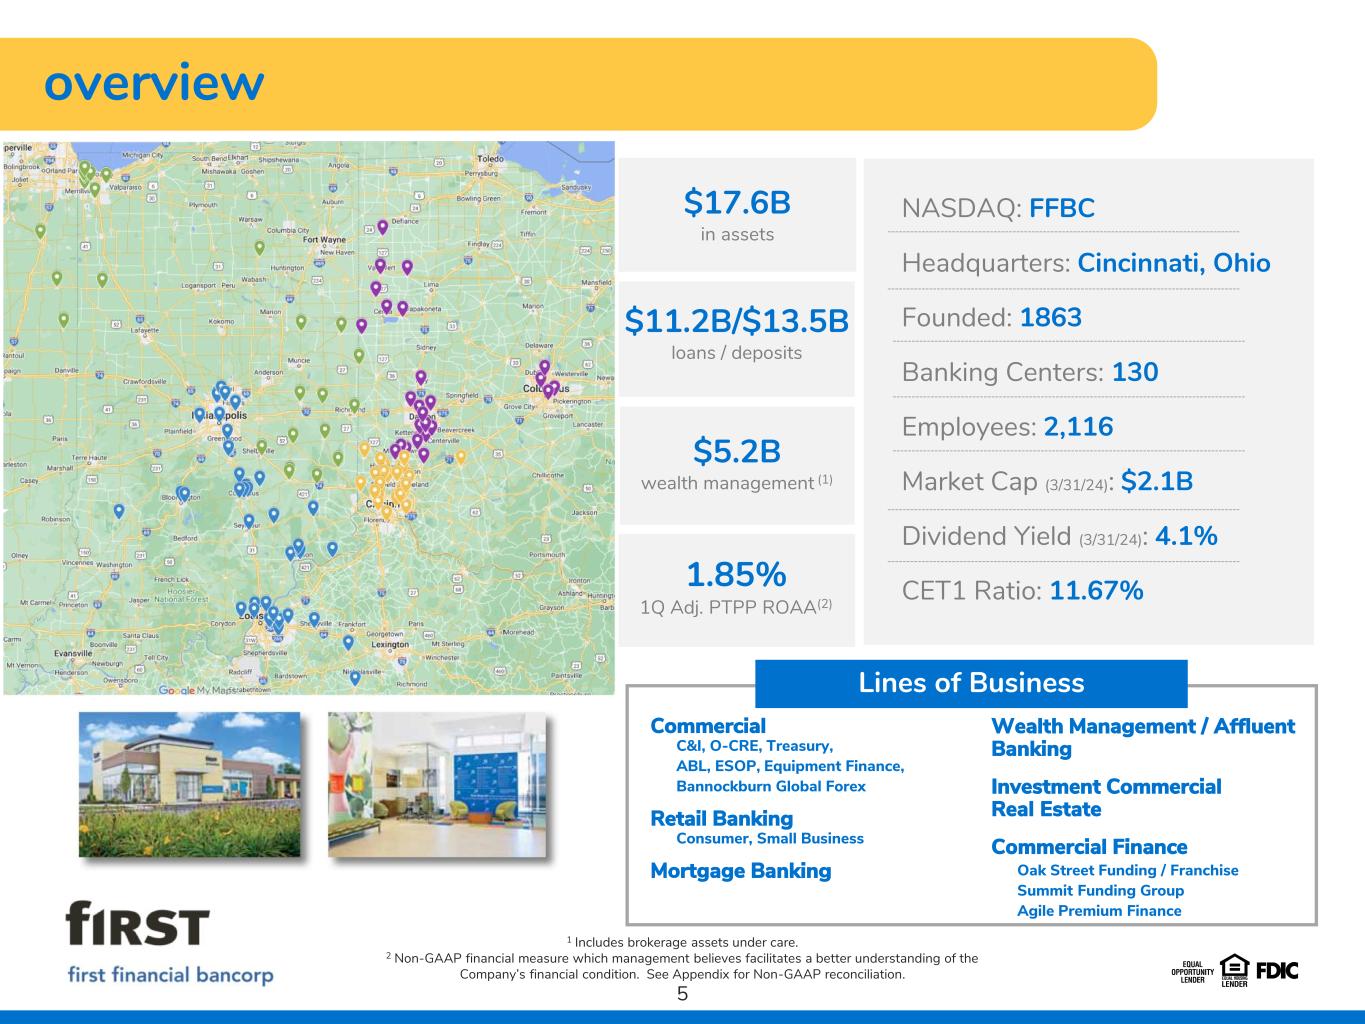Image resolution: width=1365 pixels, height=1024 pixels.
Task: Click the orange map pin east of Dayton
Action: click(x=461, y=457)
